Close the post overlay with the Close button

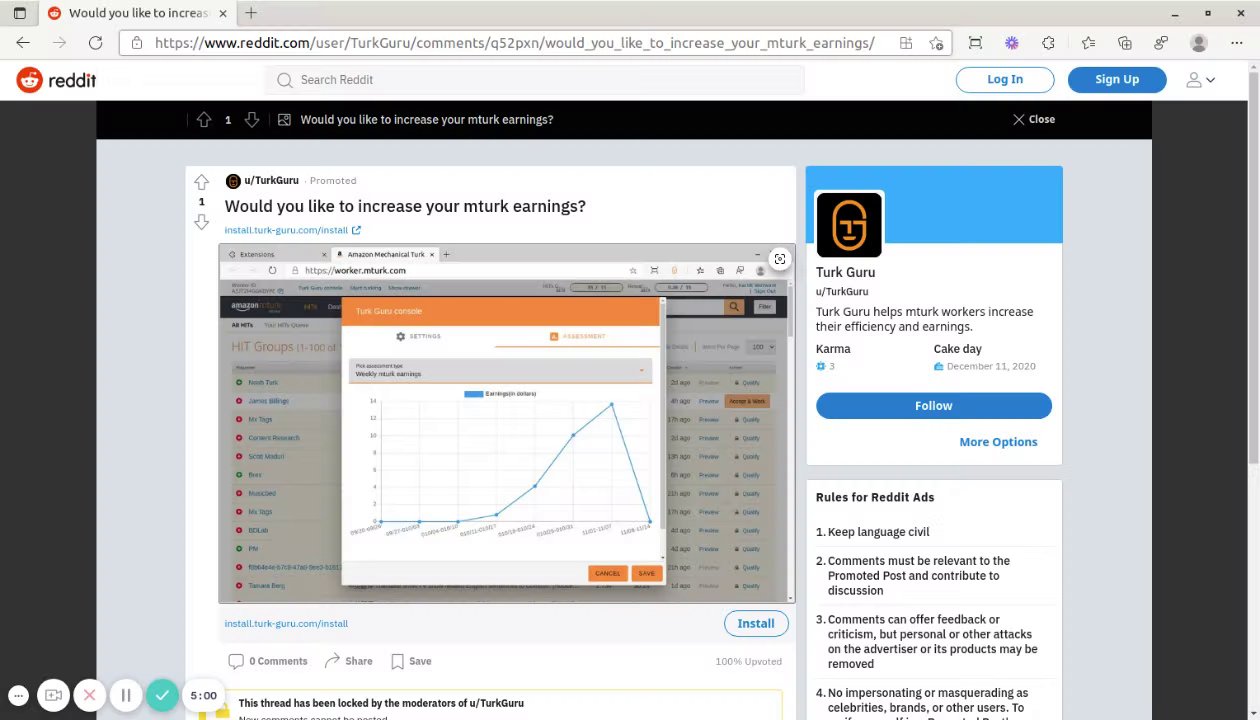coord(1034,119)
